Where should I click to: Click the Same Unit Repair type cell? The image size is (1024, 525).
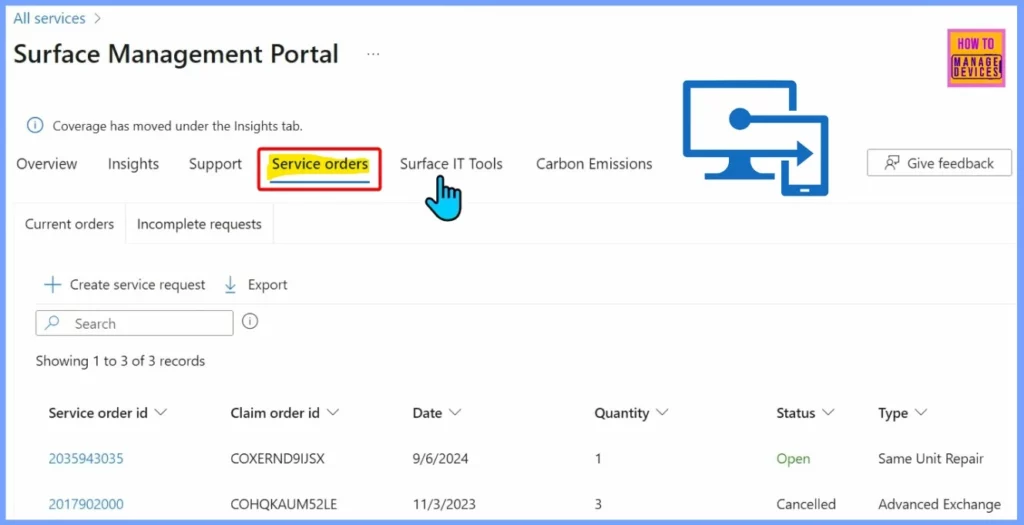point(931,458)
